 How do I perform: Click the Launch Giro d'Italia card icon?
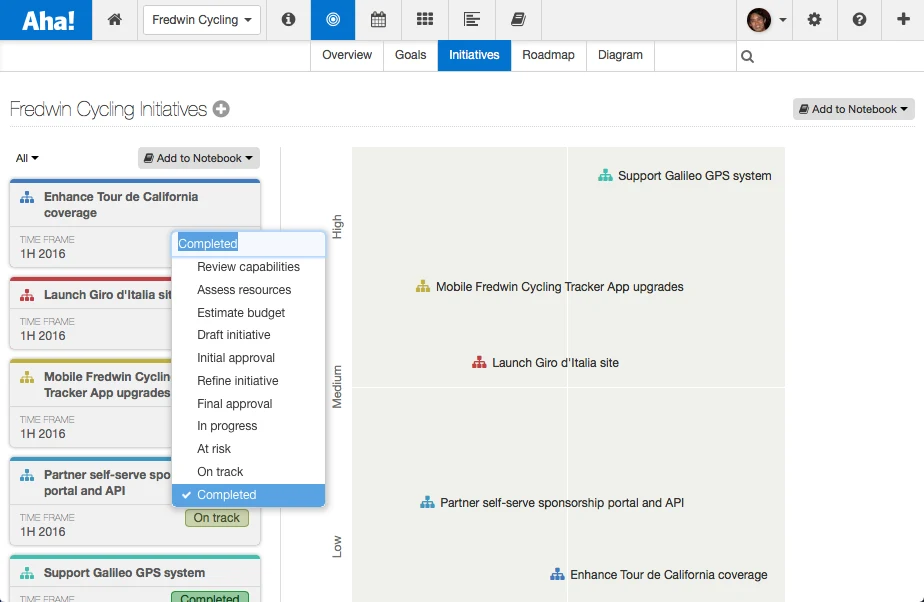coord(27,295)
